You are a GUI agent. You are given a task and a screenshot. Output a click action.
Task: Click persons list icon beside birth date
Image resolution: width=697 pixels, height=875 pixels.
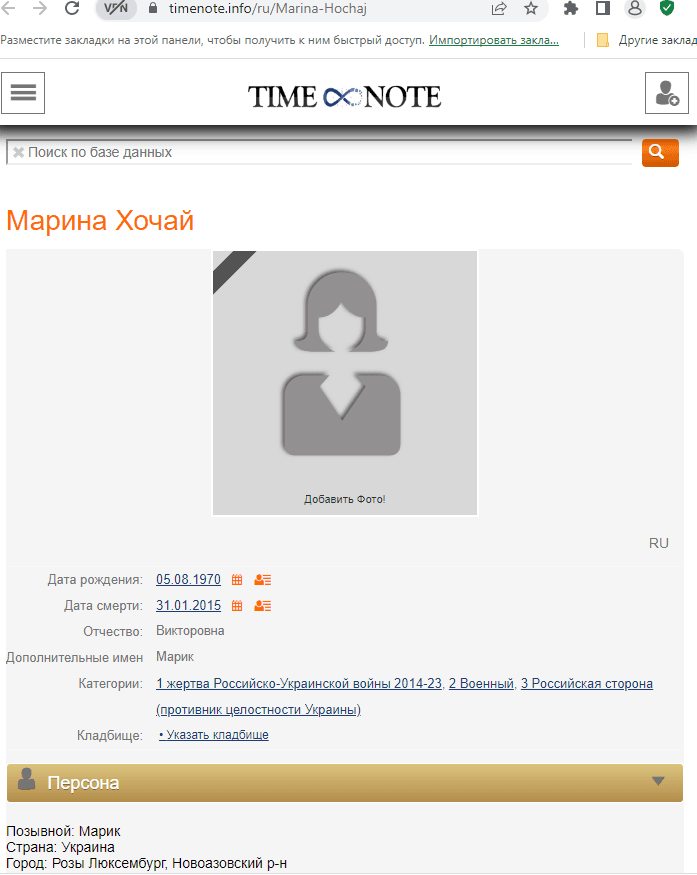(262, 580)
